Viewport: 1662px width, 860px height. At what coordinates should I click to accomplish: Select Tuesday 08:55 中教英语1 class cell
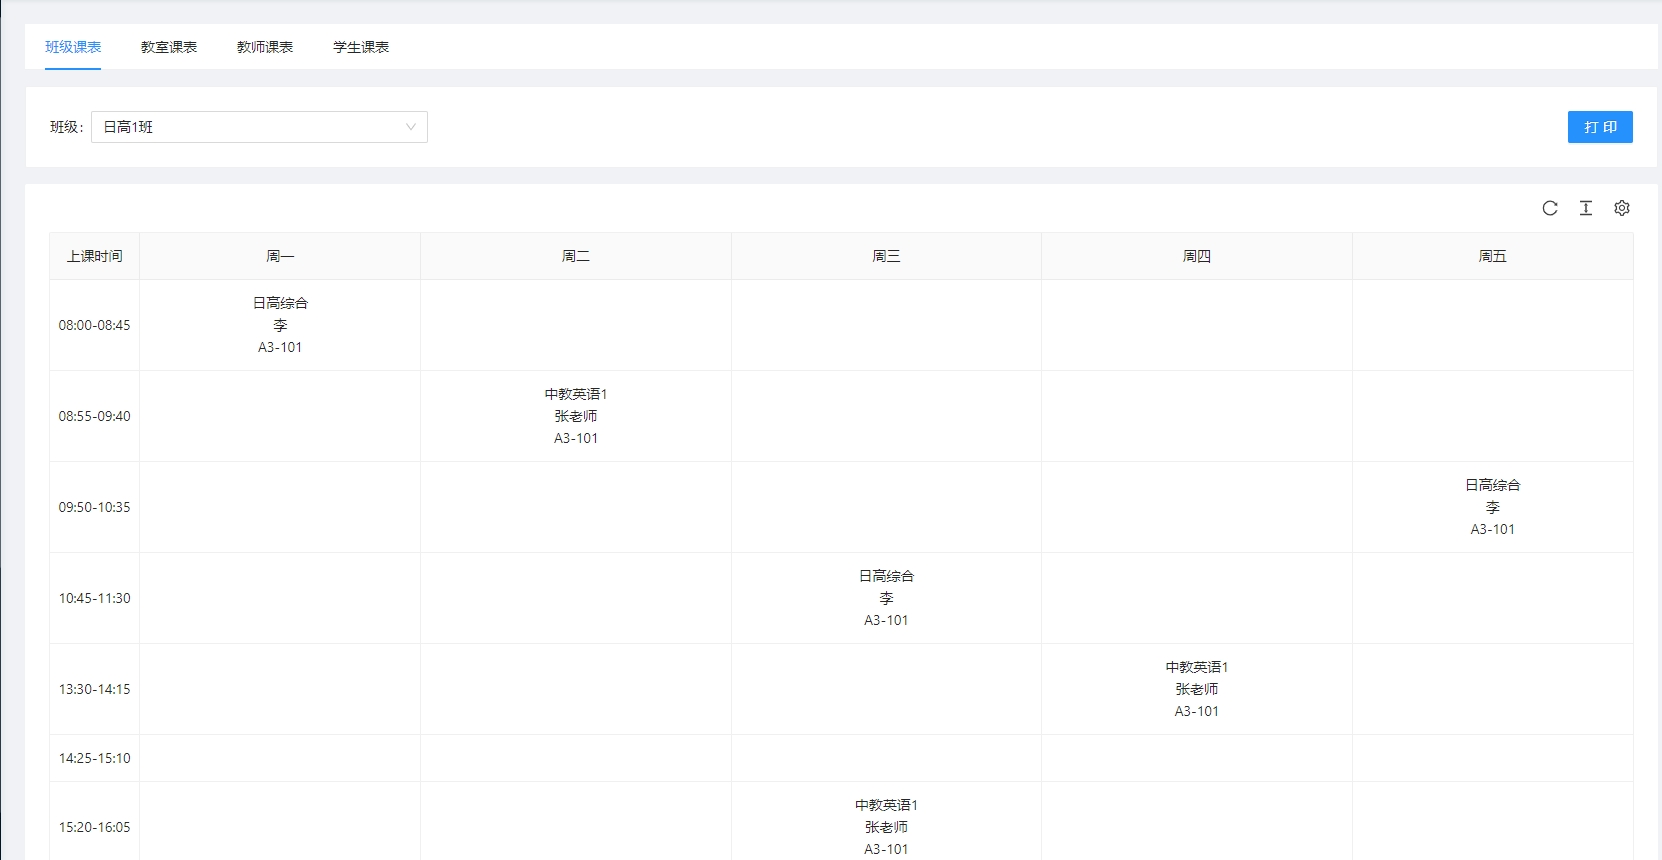pyautogui.click(x=576, y=416)
